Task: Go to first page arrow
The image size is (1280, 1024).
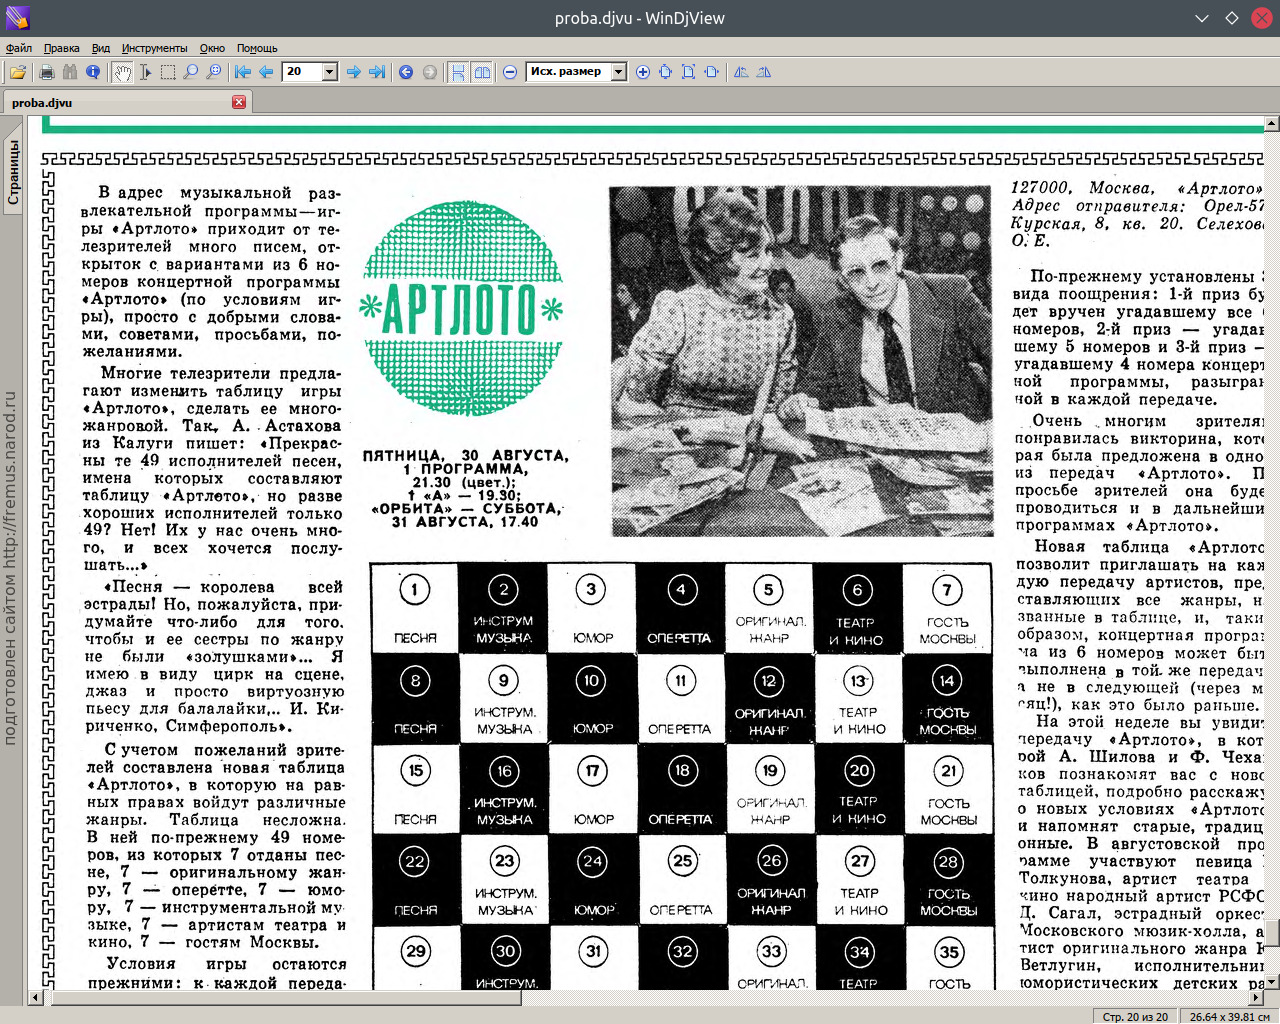Action: coord(243,72)
